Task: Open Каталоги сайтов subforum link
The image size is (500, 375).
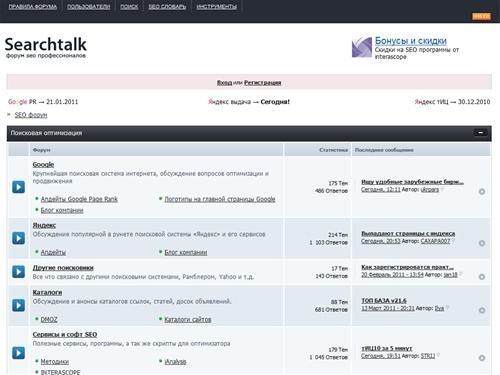Action: click(188, 319)
